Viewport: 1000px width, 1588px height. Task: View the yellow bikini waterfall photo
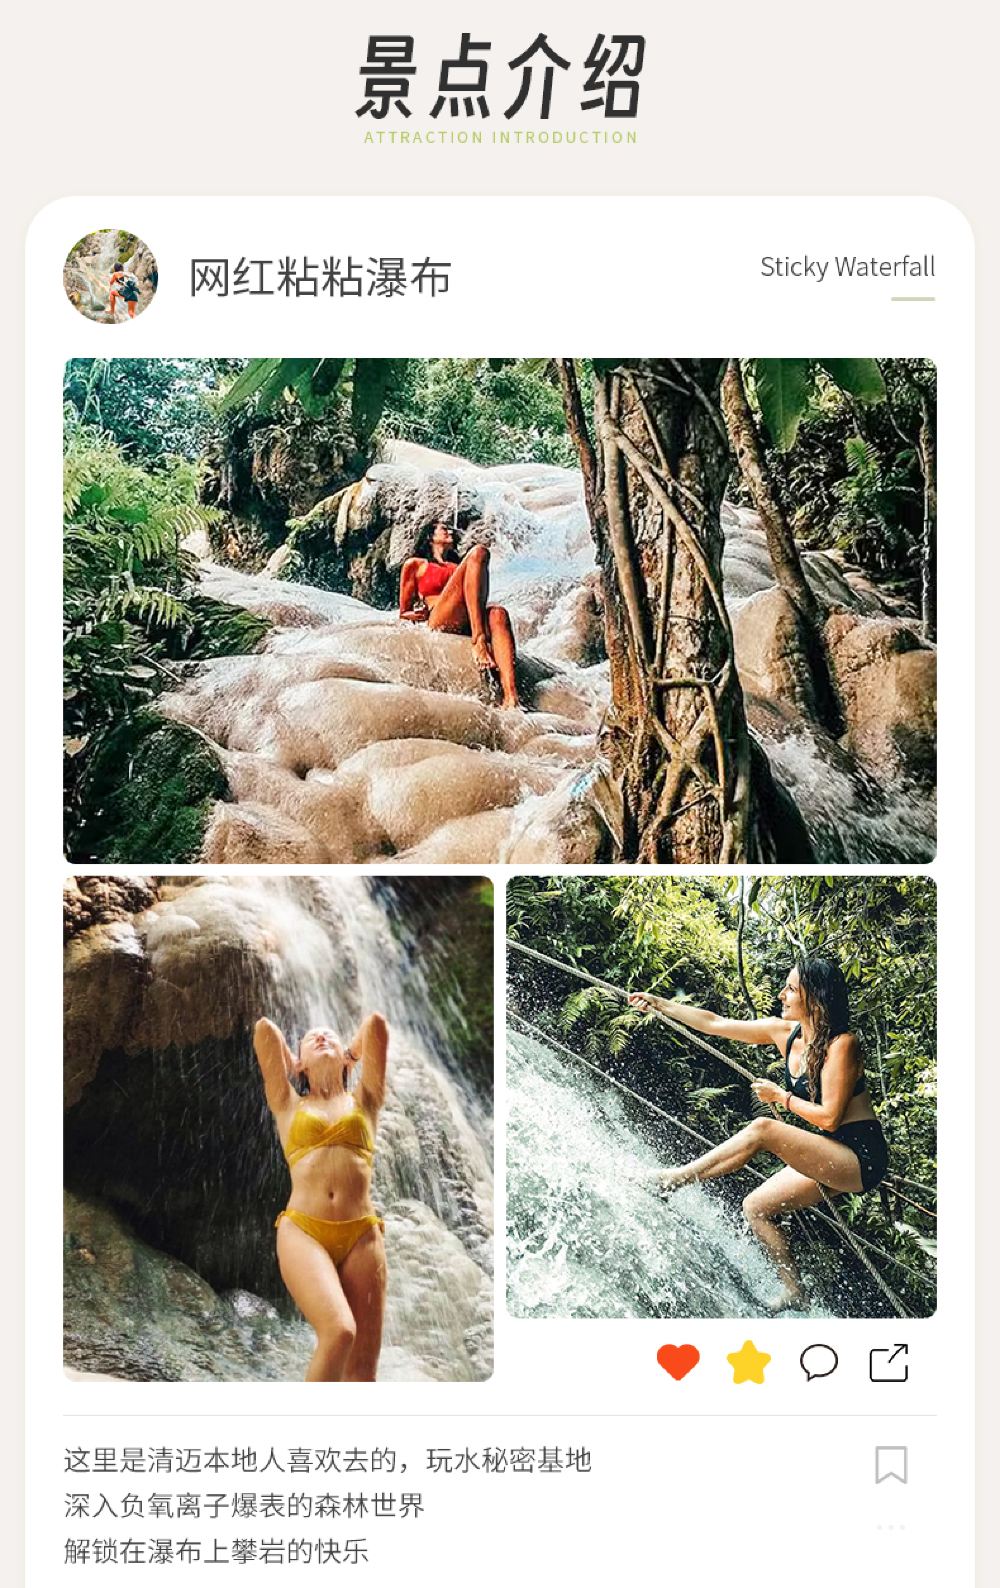pyautogui.click(x=278, y=1128)
